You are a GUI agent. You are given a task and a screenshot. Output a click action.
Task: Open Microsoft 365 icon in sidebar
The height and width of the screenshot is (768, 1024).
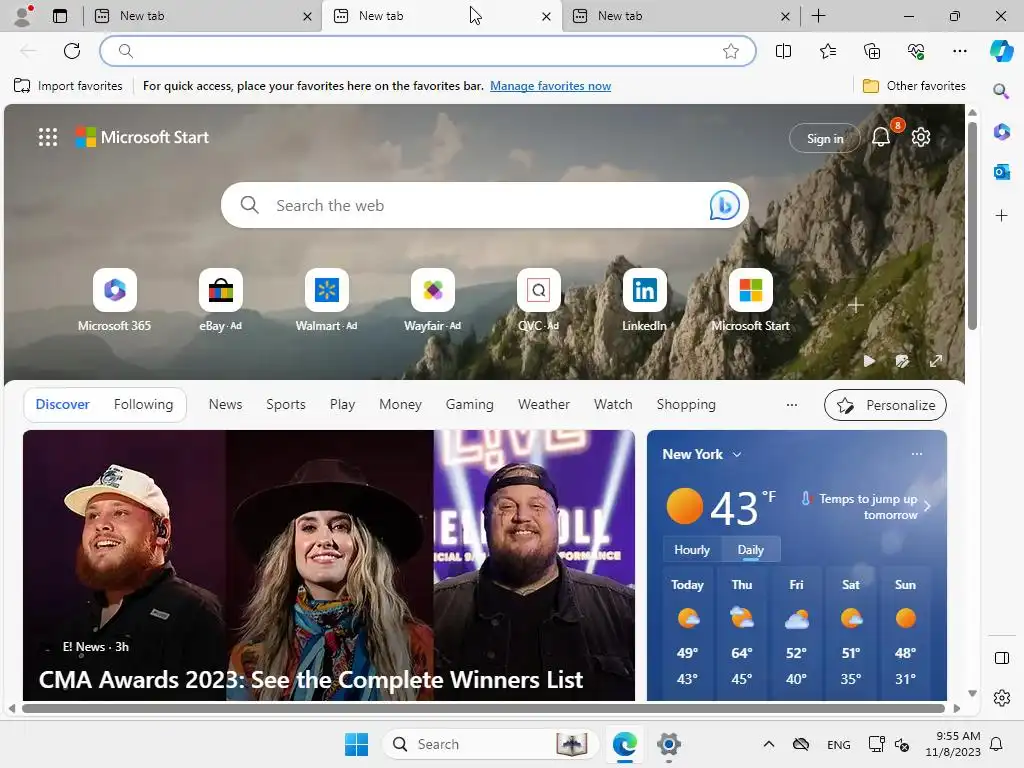1002,133
